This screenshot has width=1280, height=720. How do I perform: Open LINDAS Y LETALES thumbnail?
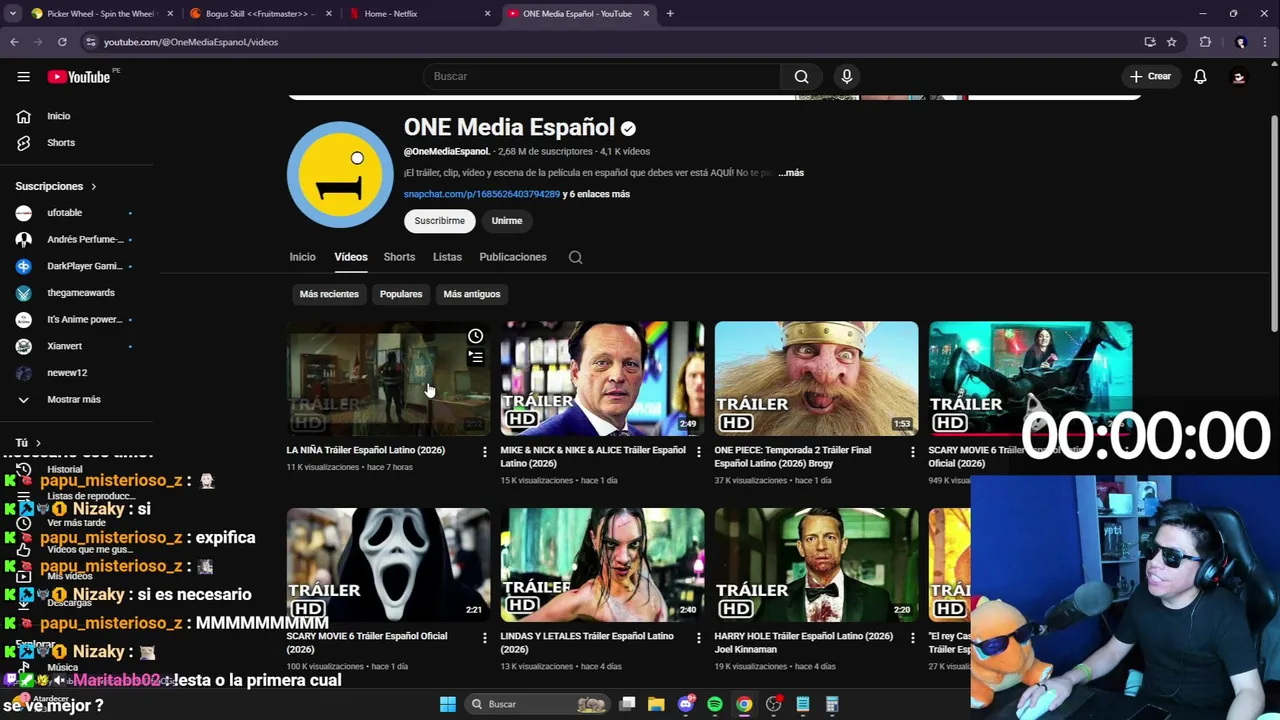(x=602, y=564)
